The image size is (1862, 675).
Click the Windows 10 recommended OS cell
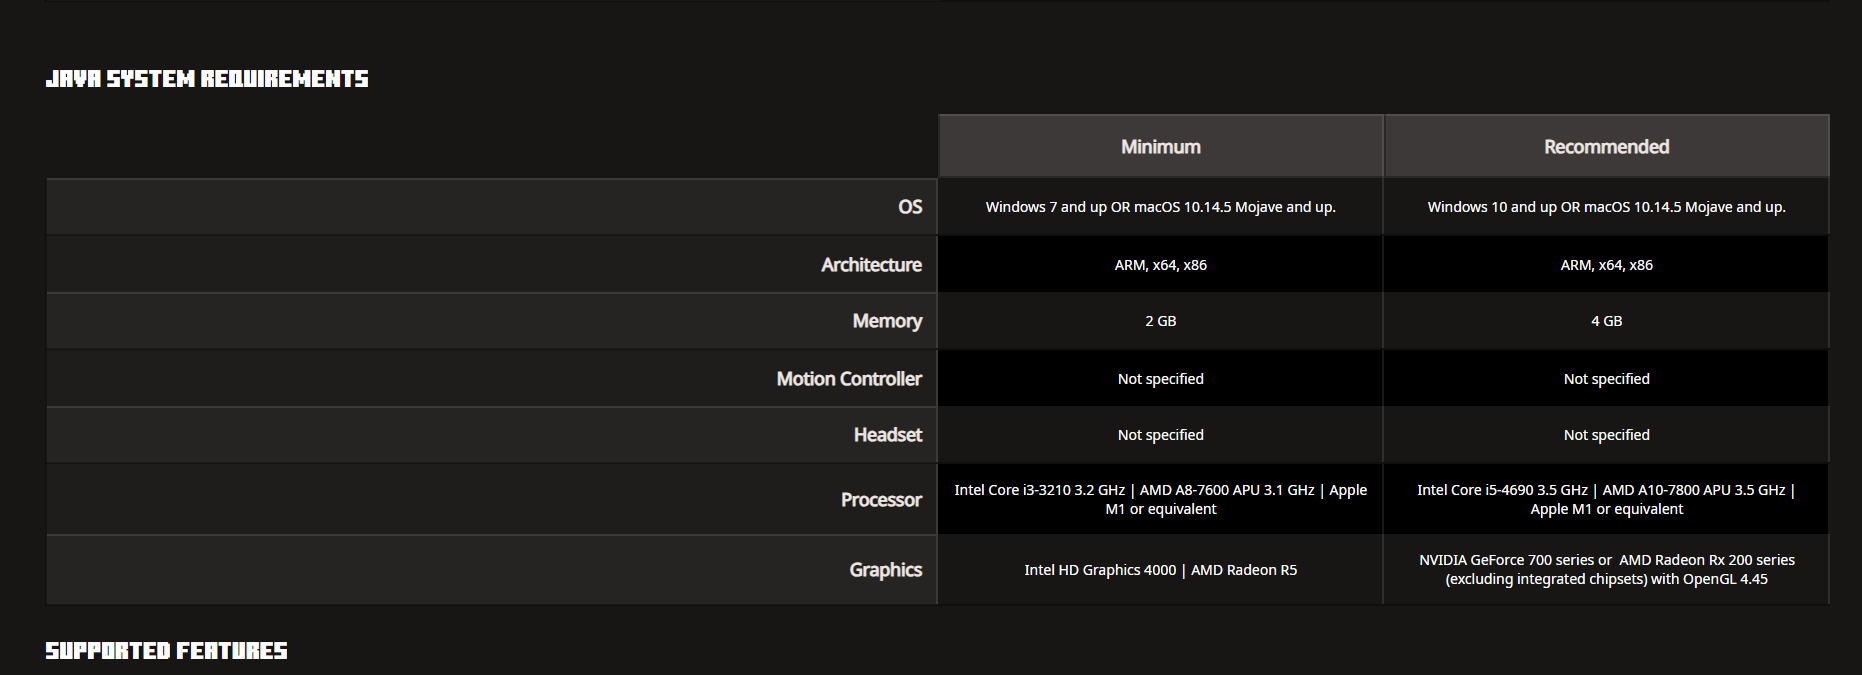pos(1606,207)
